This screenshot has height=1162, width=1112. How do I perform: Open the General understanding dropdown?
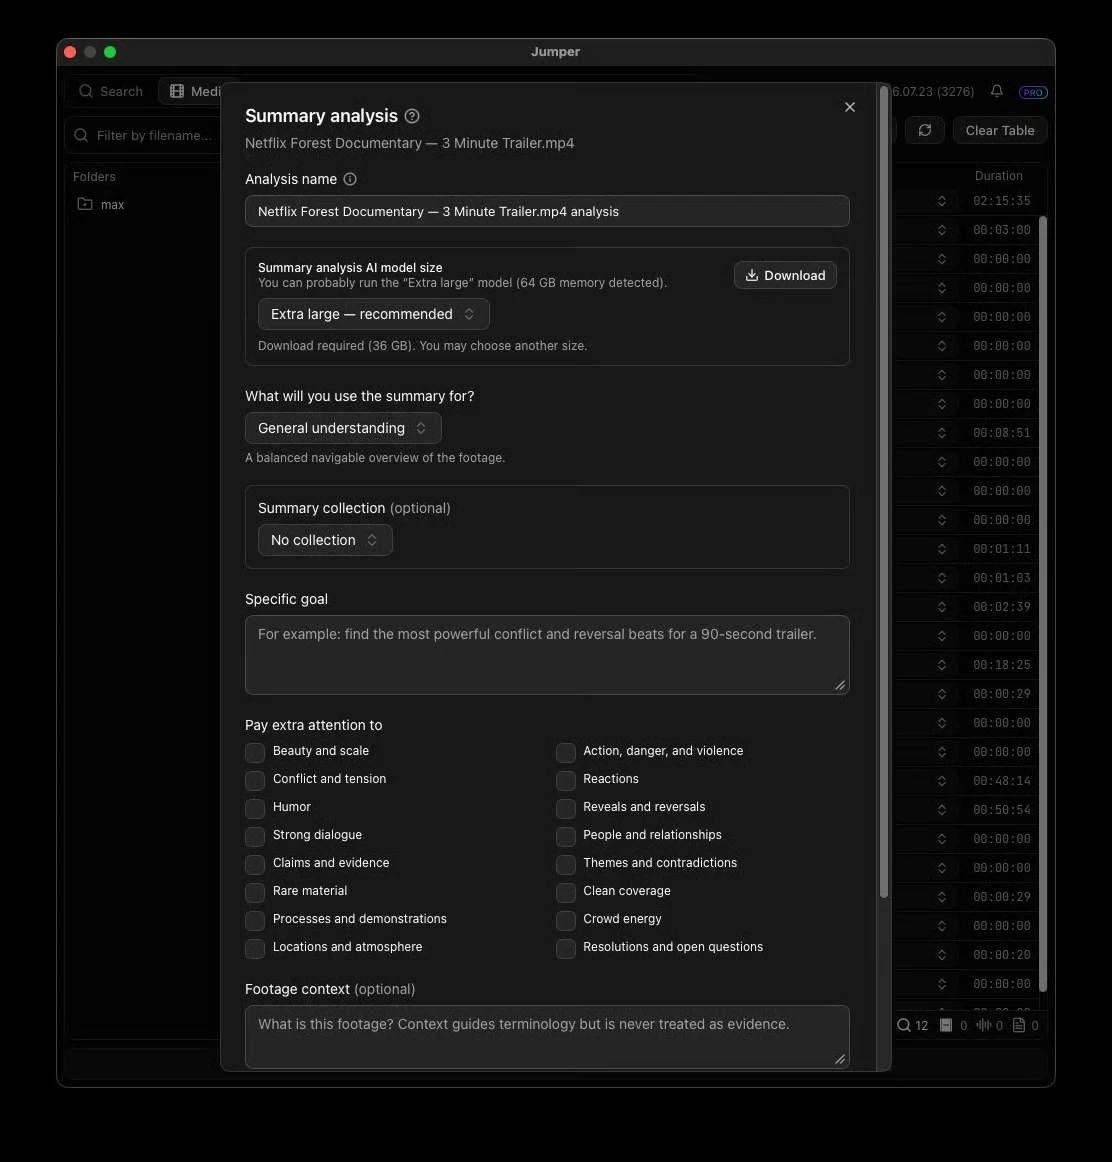coord(343,428)
